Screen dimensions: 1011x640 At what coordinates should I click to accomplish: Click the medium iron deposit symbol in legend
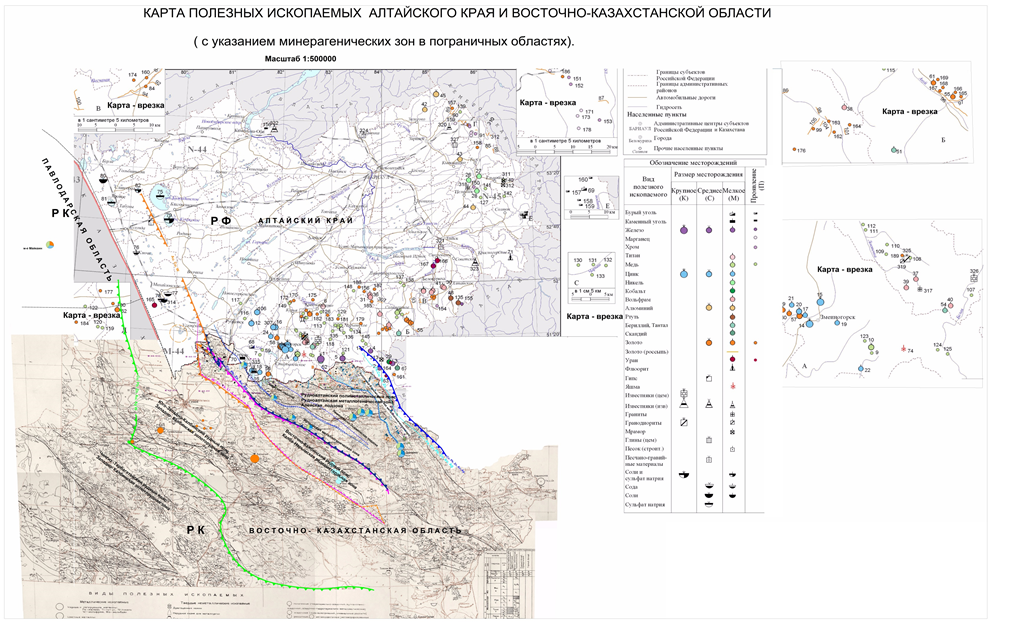pos(709,229)
